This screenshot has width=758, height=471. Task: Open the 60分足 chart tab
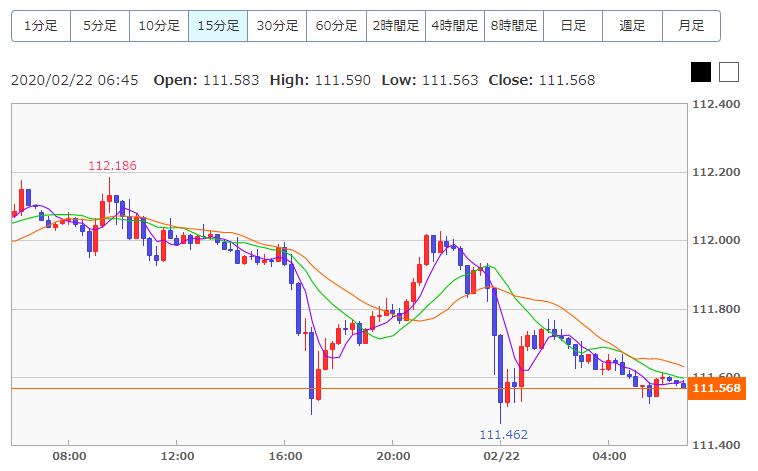click(336, 26)
